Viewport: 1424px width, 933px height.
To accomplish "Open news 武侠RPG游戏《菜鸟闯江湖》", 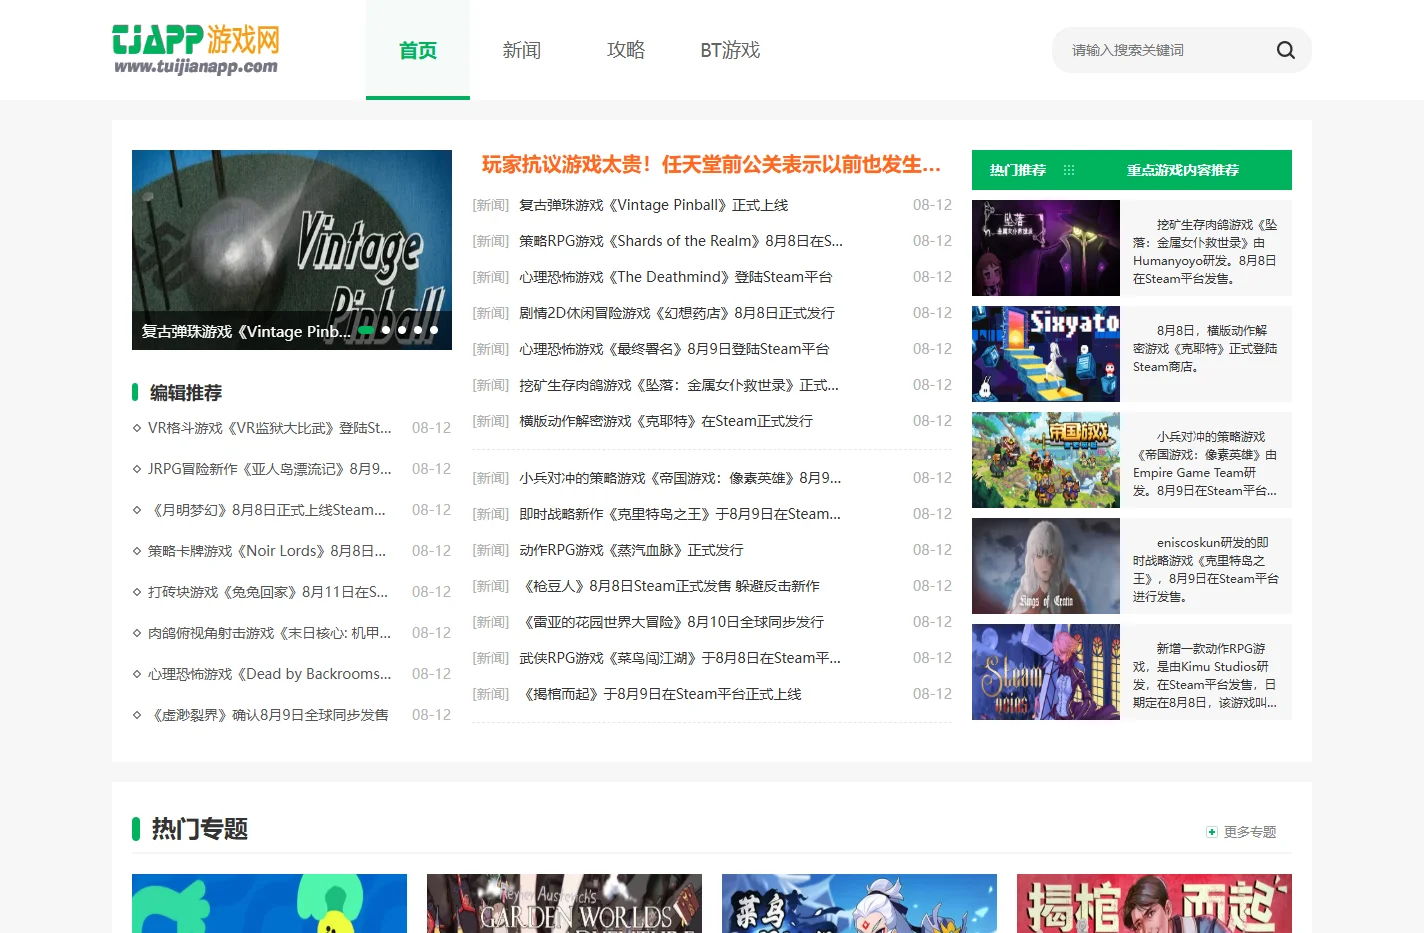I will 680,658.
